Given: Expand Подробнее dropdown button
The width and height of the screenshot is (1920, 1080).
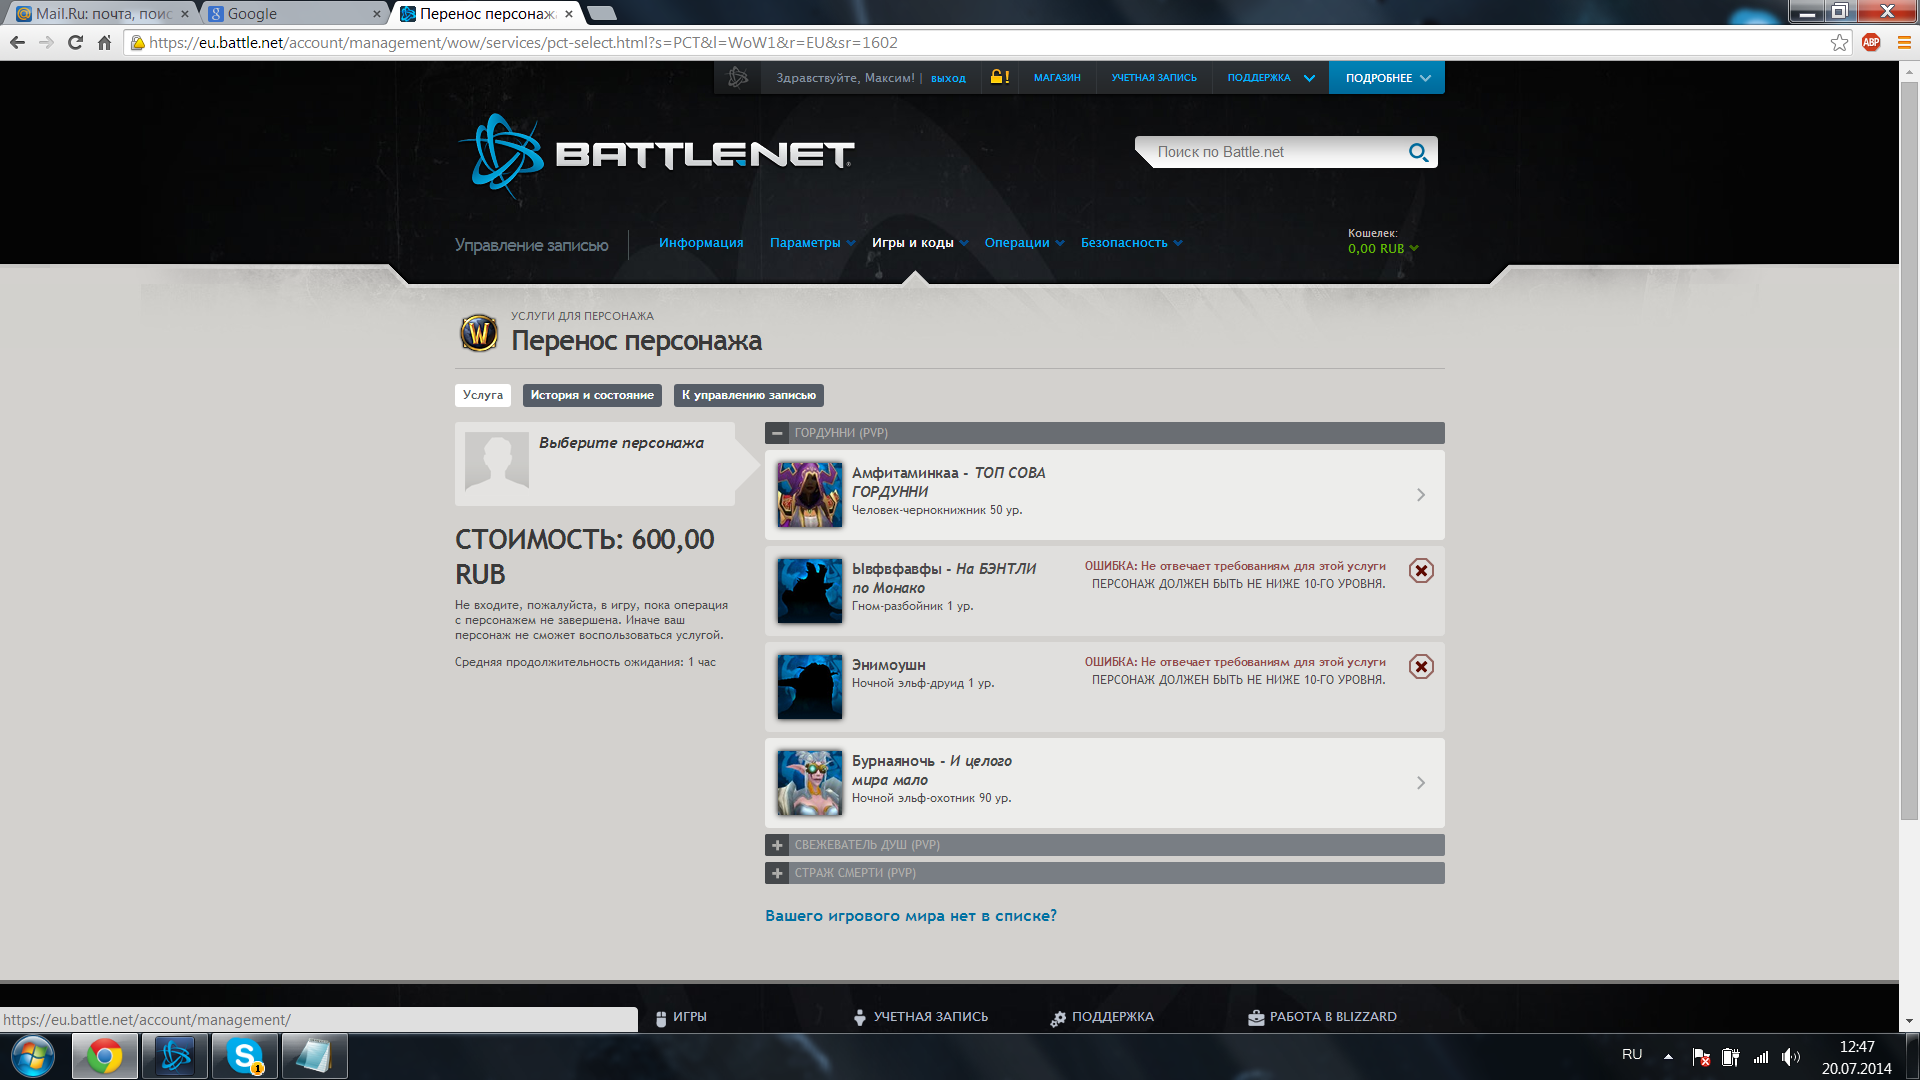Looking at the screenshot, I should 1387,77.
